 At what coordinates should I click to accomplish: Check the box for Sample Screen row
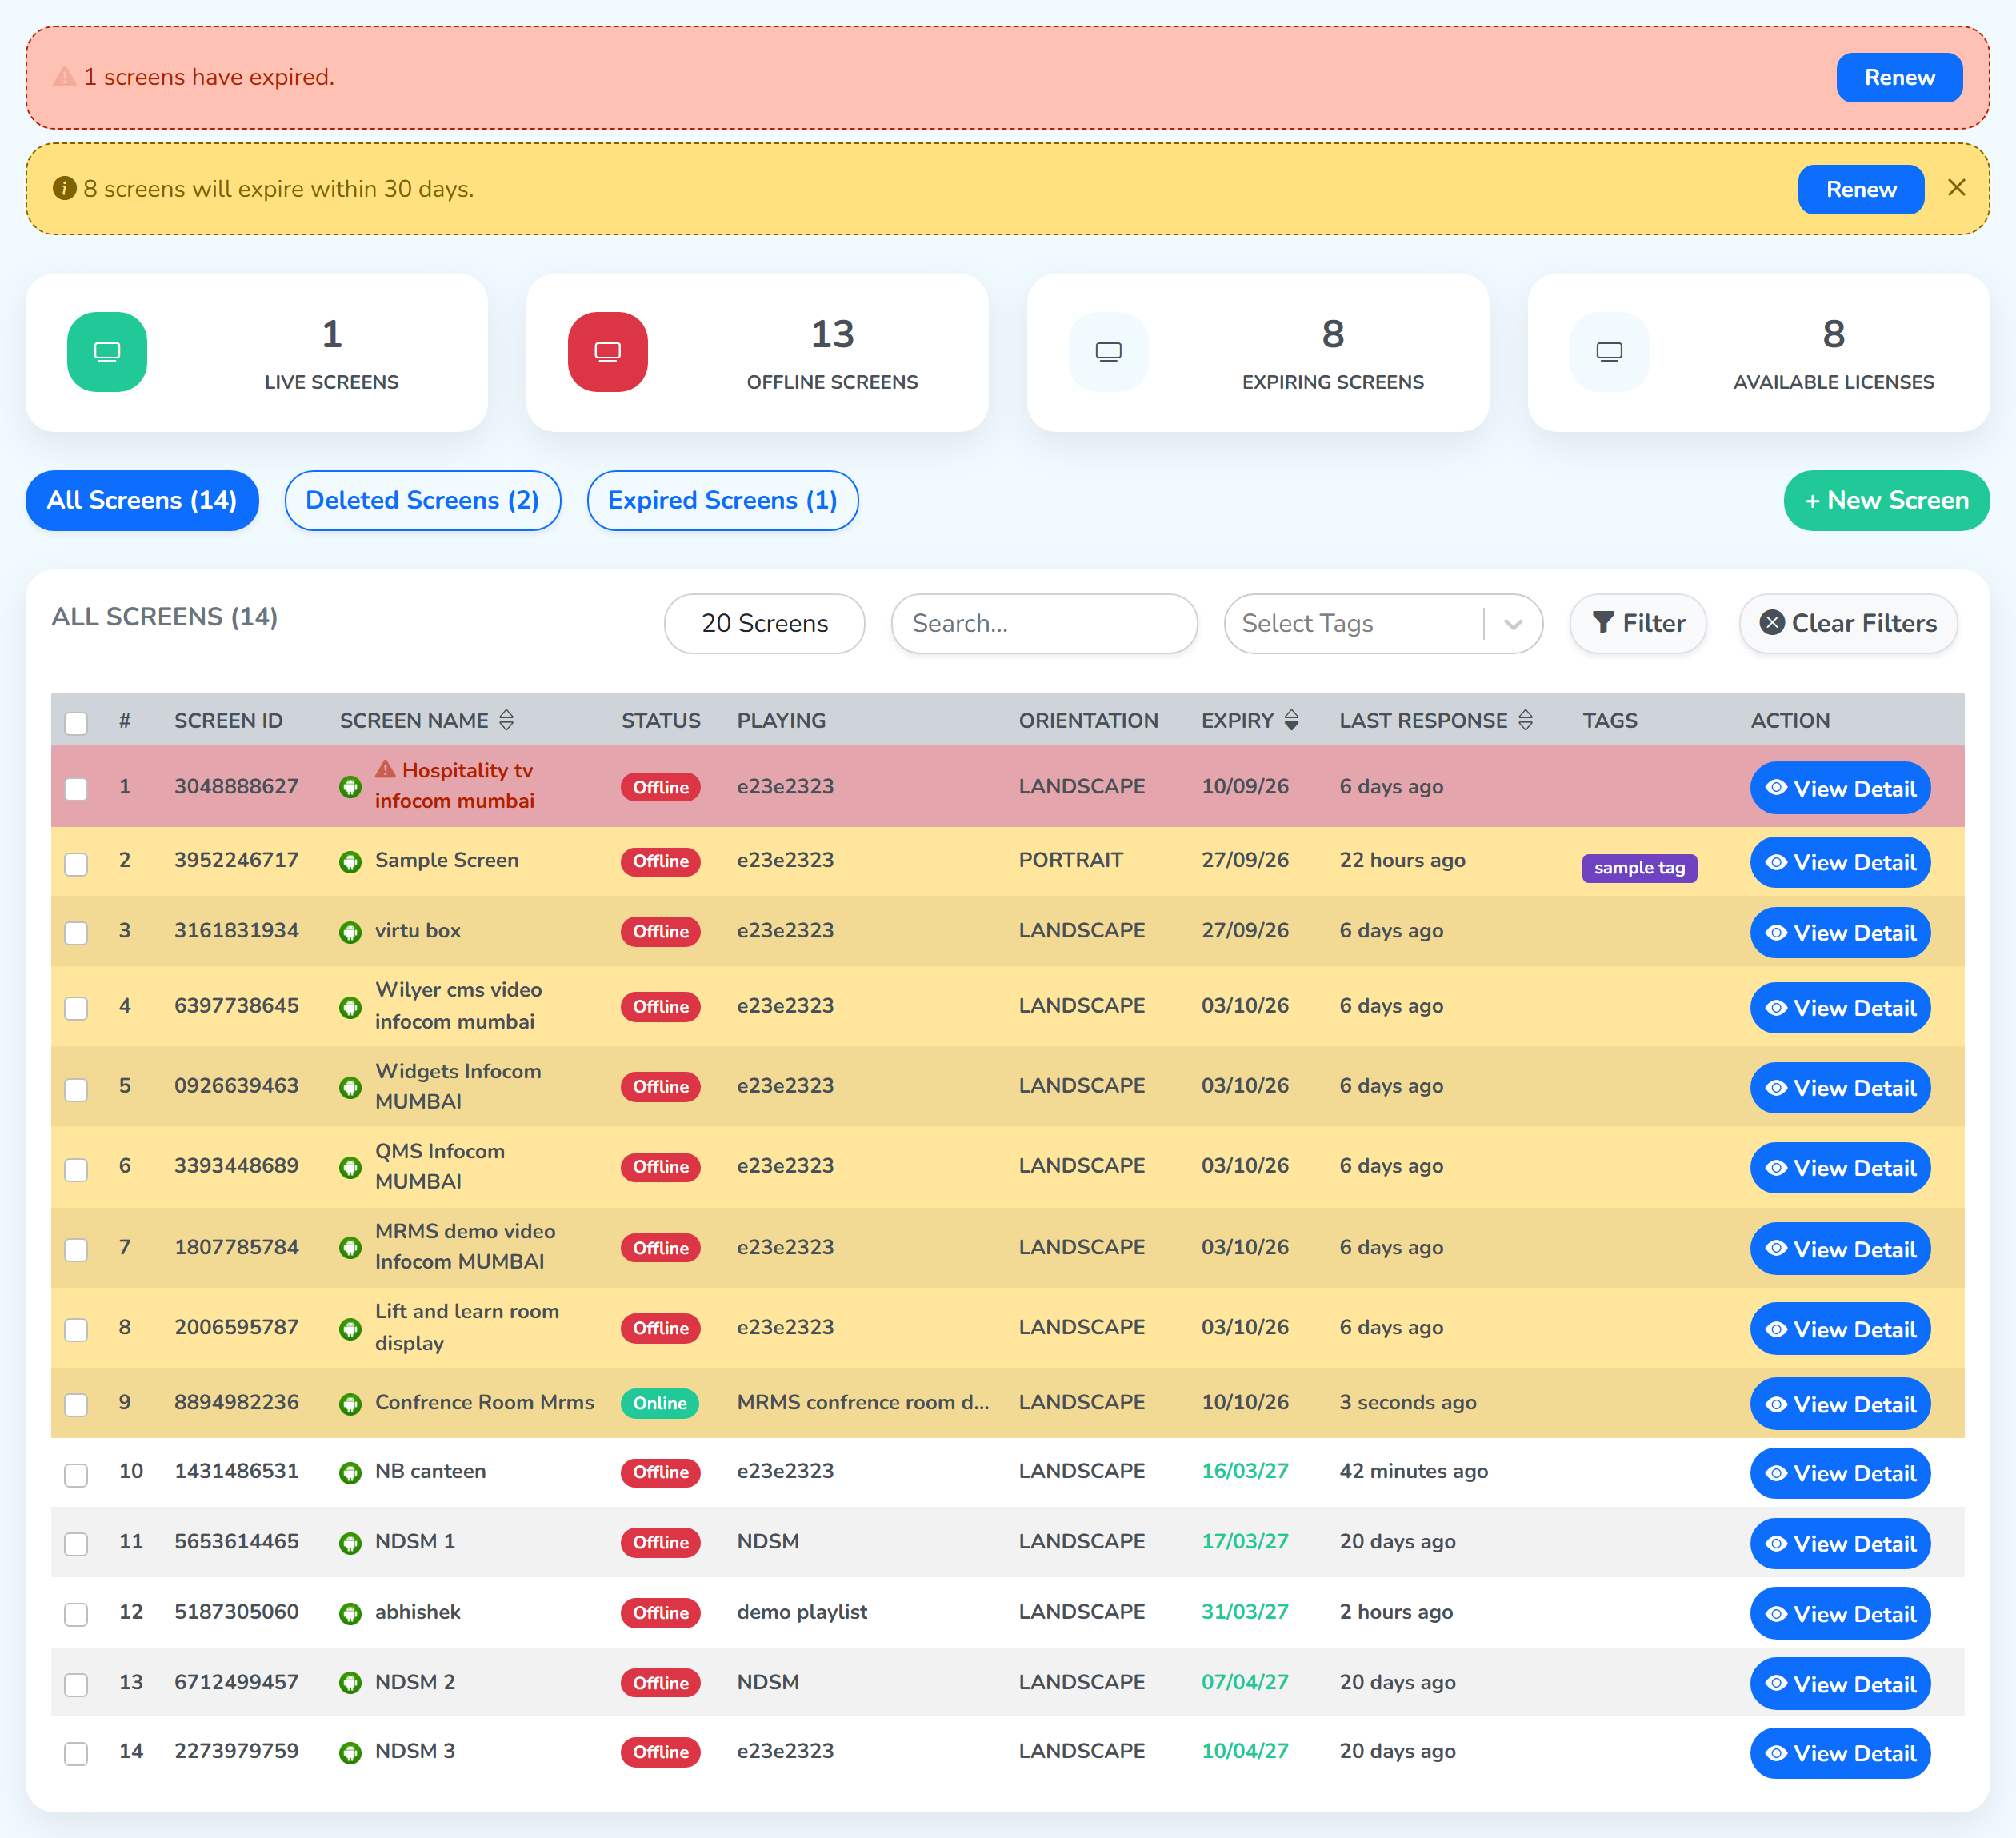point(76,864)
